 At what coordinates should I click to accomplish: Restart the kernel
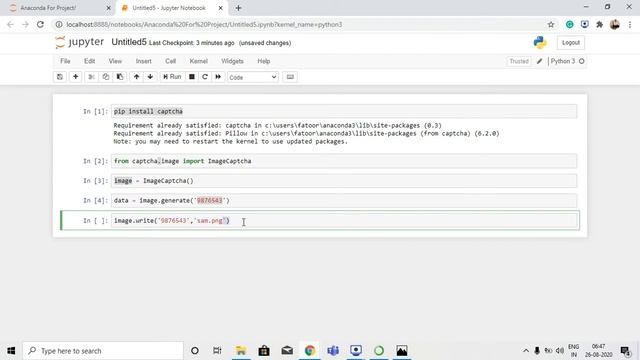pos(205,77)
